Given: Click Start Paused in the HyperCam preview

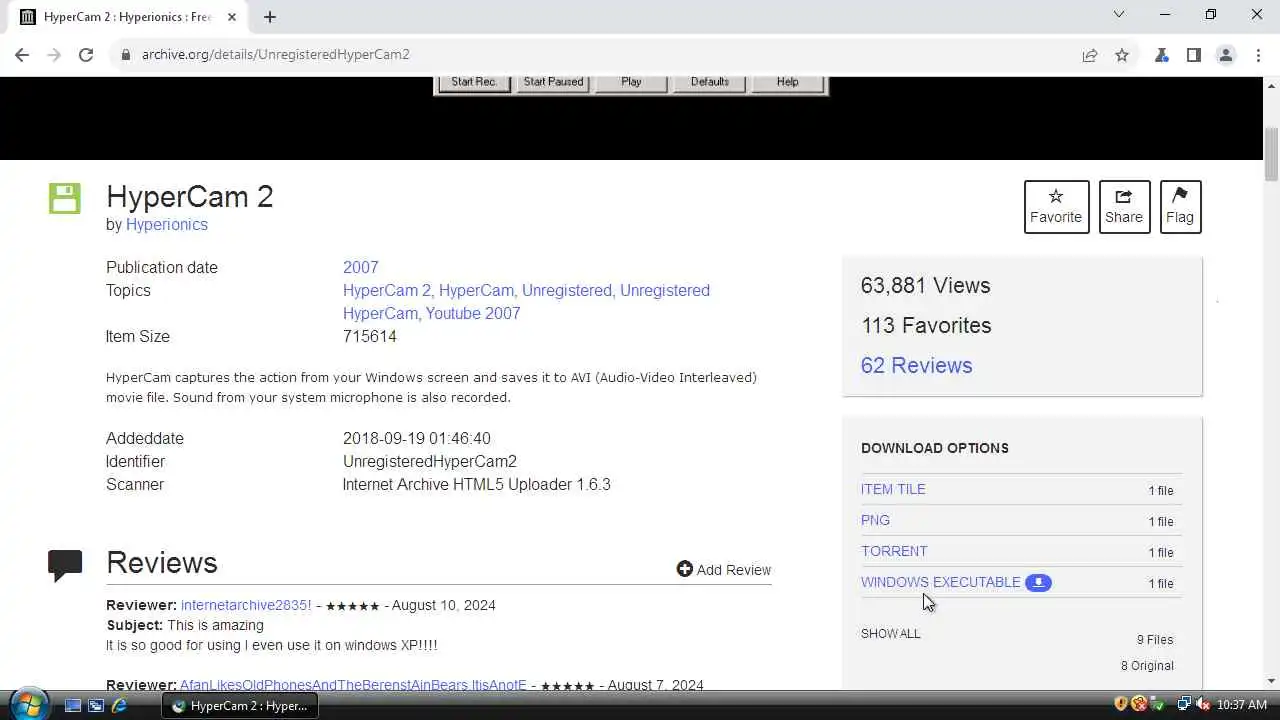Looking at the screenshot, I should coord(553,82).
